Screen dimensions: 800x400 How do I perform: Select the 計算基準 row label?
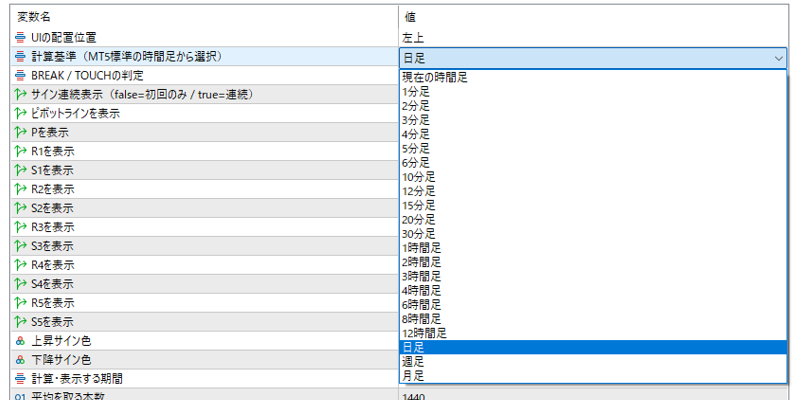(x=127, y=57)
